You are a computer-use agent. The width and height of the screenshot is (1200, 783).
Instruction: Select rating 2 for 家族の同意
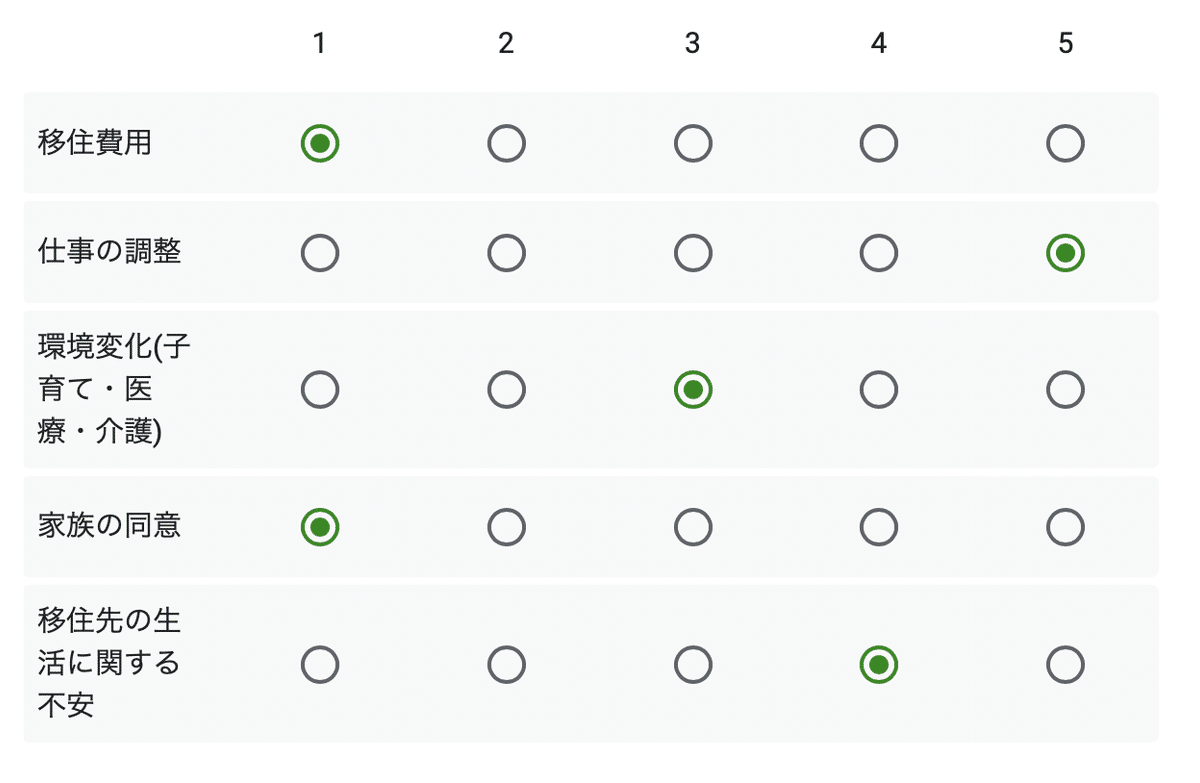[506, 527]
